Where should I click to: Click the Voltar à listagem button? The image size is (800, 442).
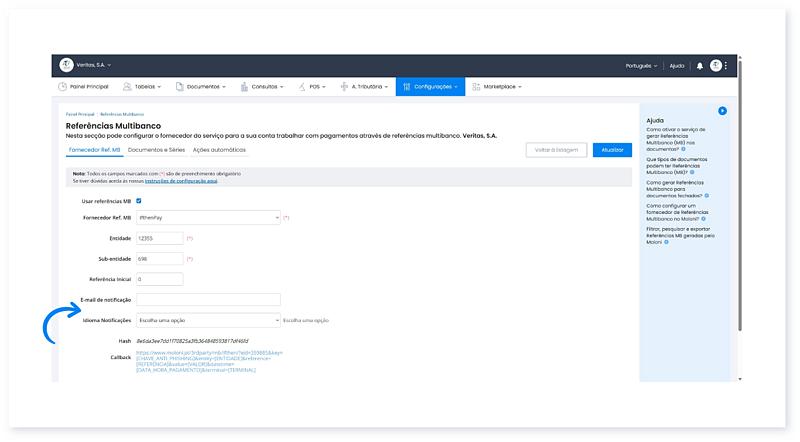coord(556,150)
